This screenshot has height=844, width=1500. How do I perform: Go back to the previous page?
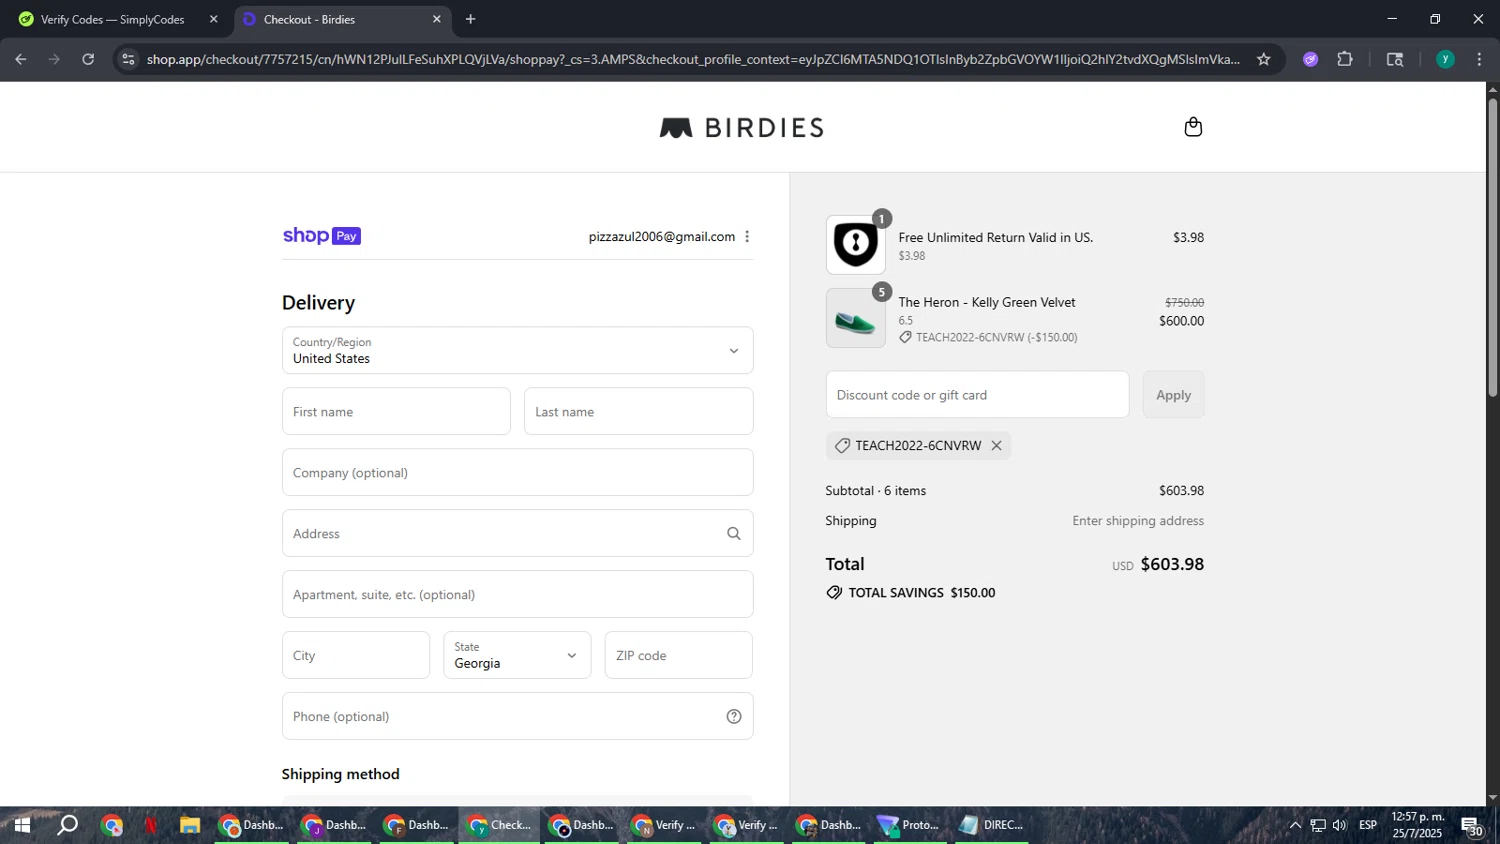point(21,59)
